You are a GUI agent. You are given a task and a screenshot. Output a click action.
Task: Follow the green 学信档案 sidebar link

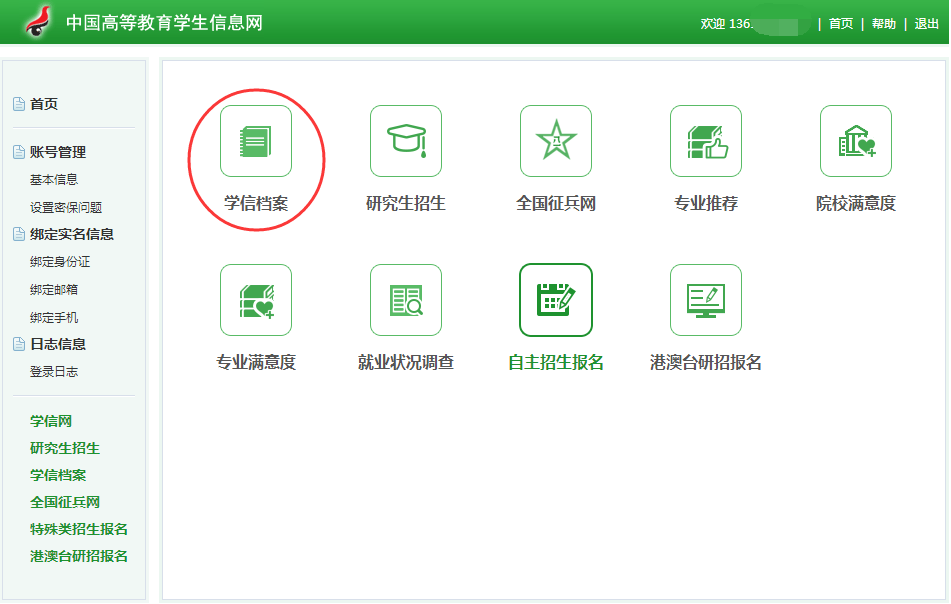(x=58, y=475)
